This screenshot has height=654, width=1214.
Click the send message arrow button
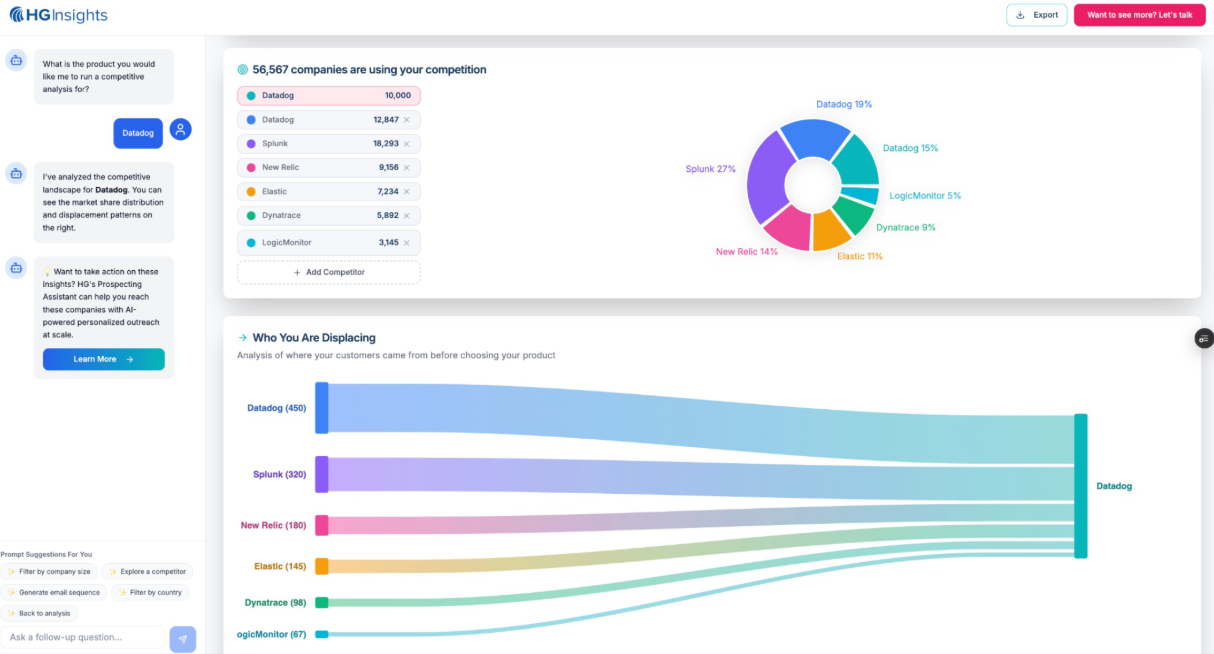[183, 639]
